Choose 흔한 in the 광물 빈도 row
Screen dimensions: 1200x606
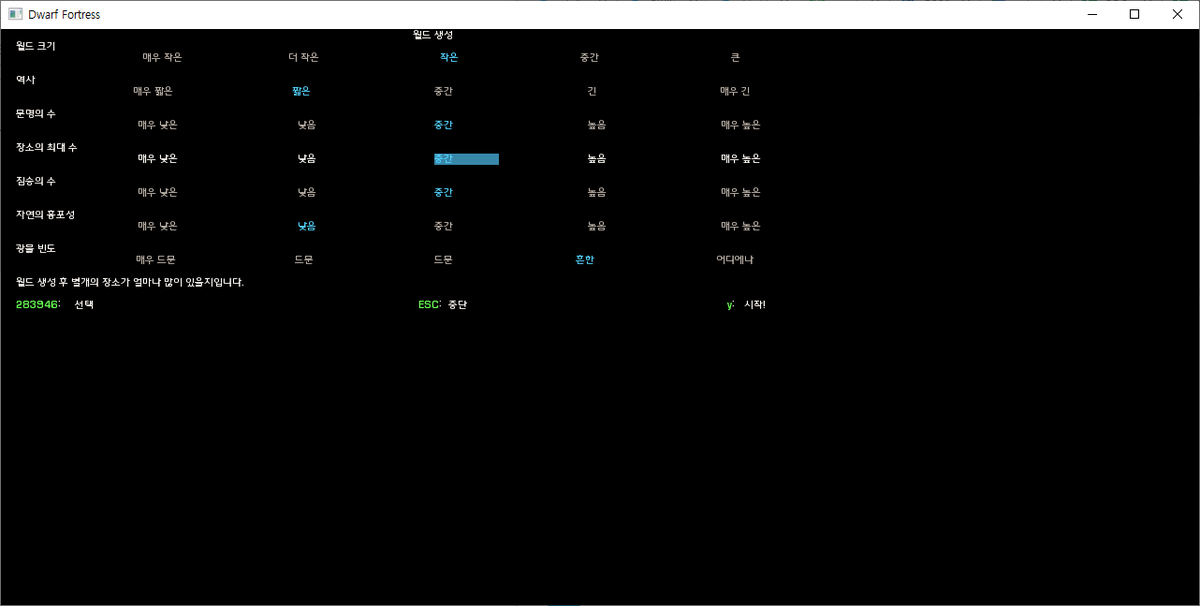click(584, 259)
